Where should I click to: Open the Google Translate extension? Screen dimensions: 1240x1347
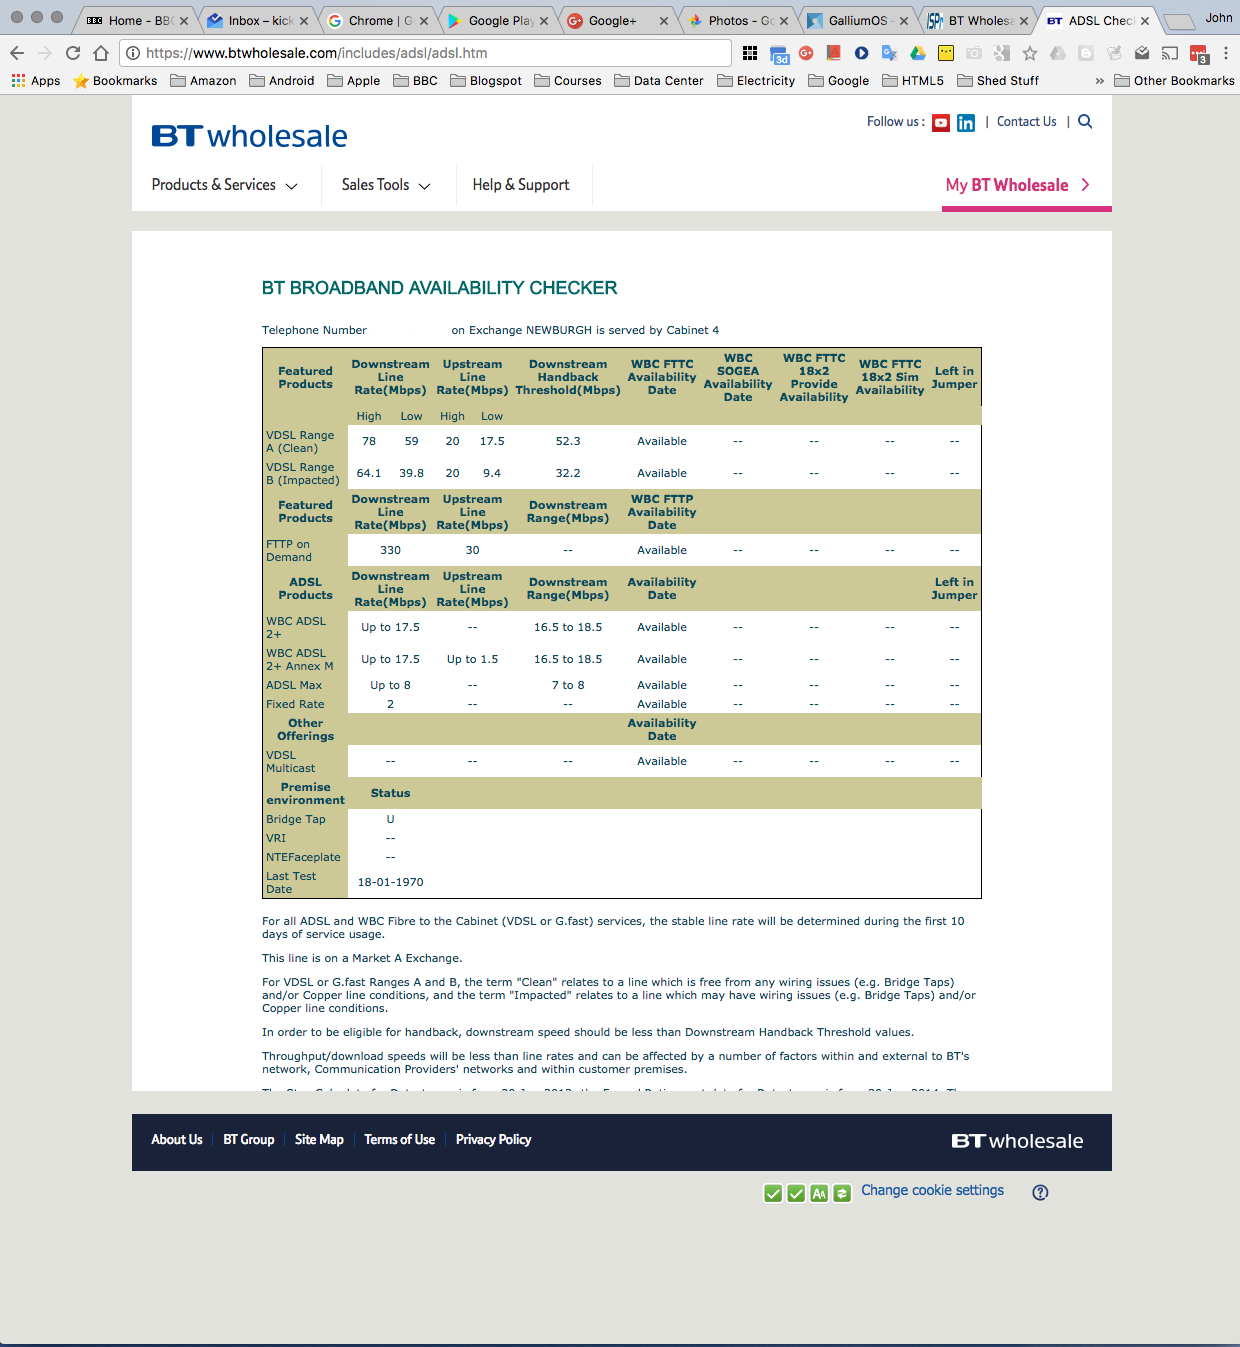point(890,53)
